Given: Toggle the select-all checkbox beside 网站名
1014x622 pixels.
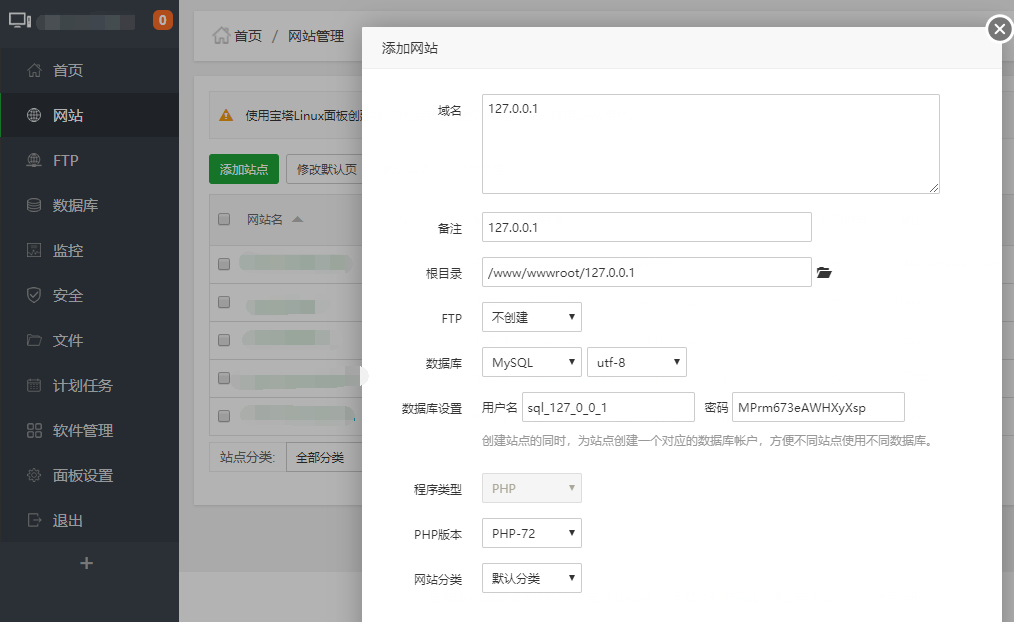Looking at the screenshot, I should click(224, 220).
